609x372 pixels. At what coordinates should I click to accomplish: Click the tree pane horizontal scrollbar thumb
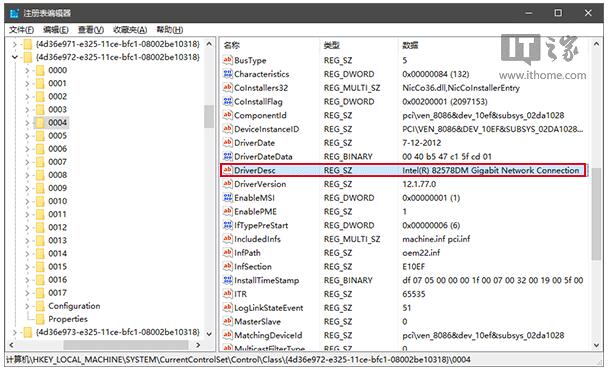click(126, 345)
